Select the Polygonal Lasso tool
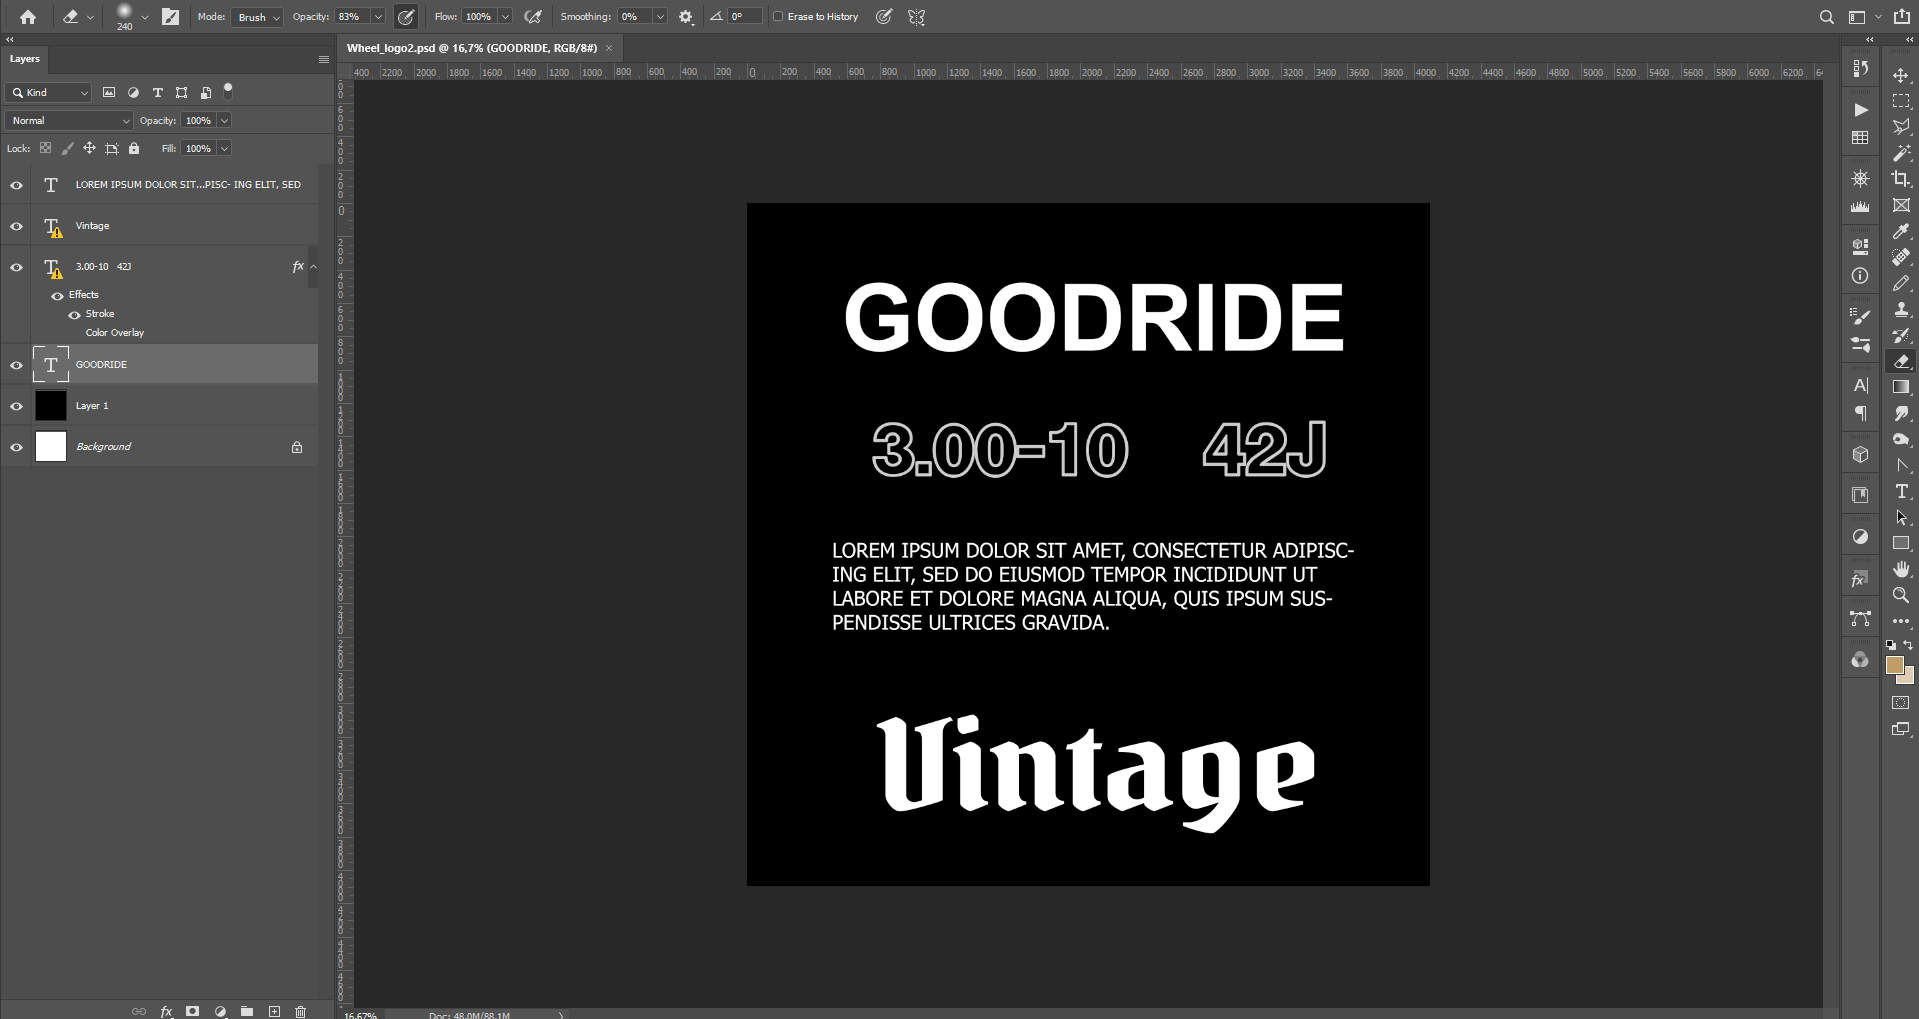Screen dimensions: 1919x1019 point(1900,127)
